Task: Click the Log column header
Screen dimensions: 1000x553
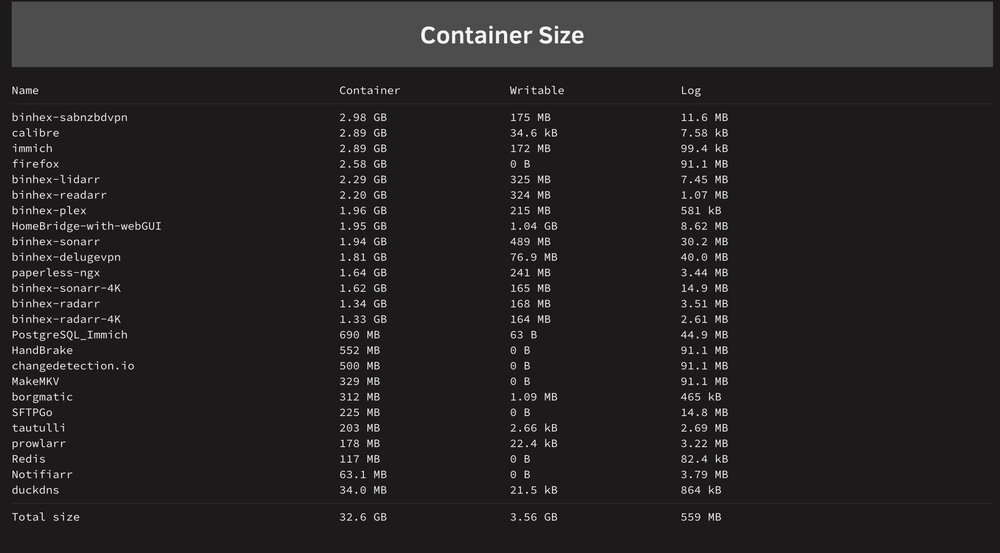Action: (x=691, y=91)
